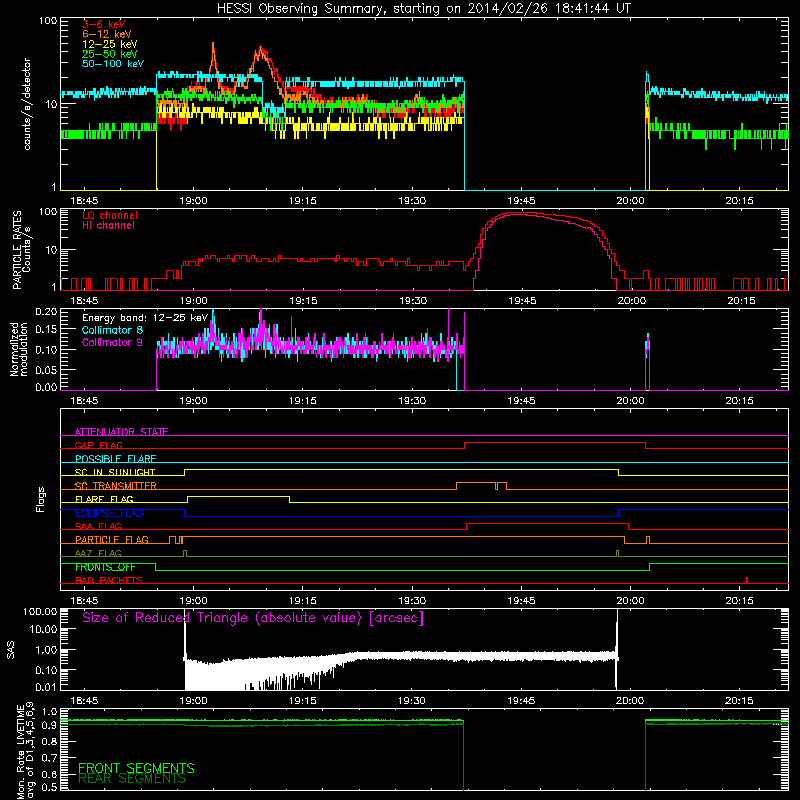Select the Collimator 8 legend label

coord(112,330)
